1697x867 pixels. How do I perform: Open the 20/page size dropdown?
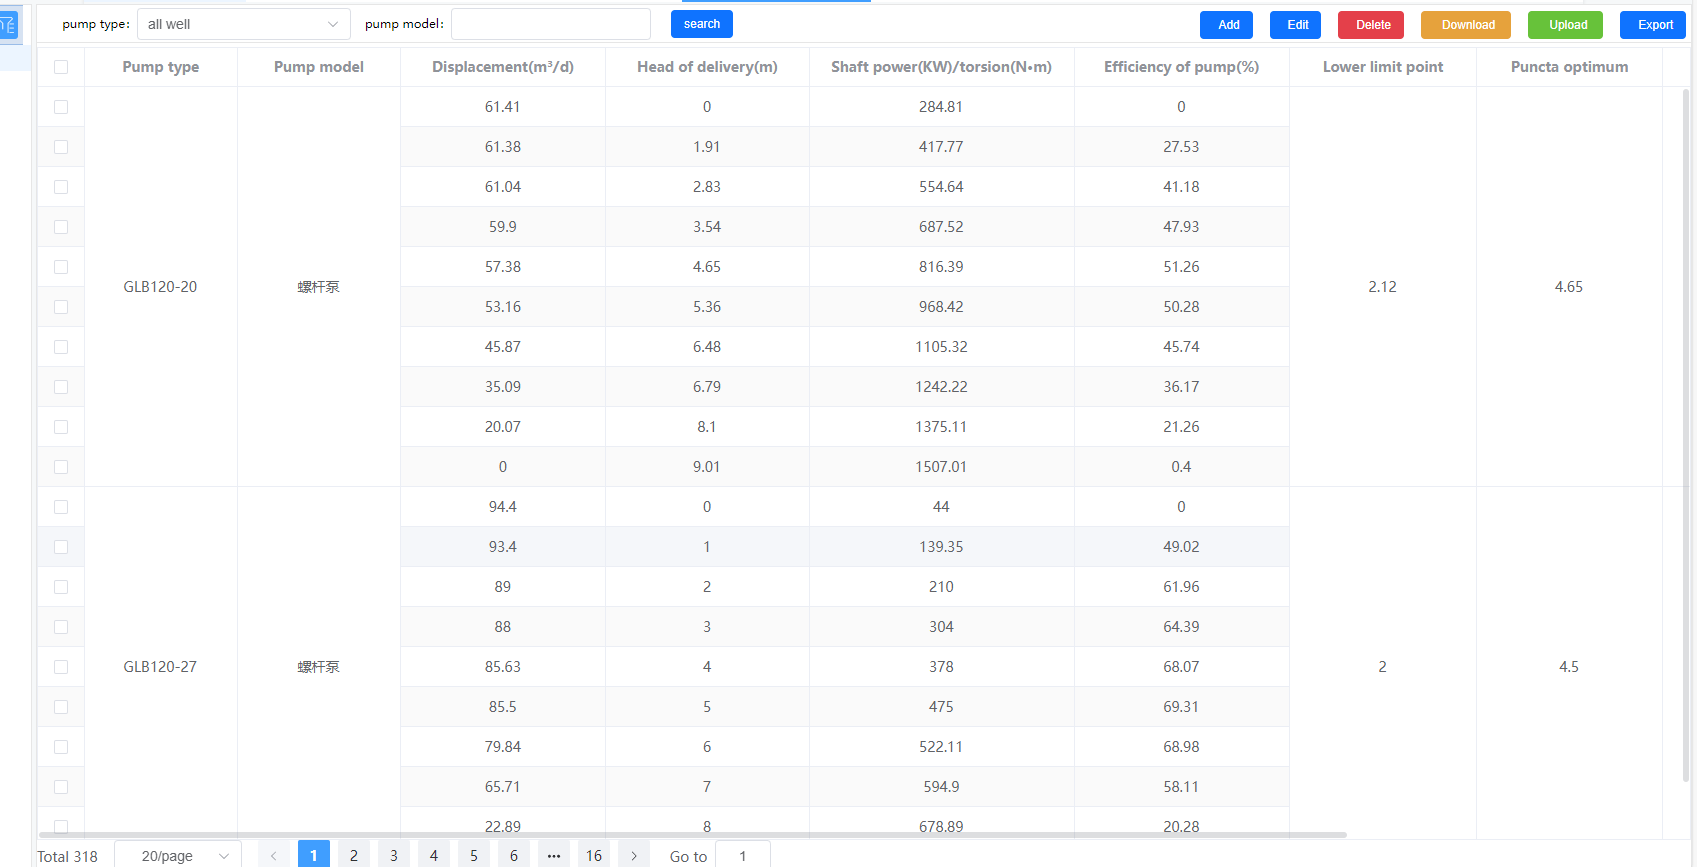tap(178, 856)
